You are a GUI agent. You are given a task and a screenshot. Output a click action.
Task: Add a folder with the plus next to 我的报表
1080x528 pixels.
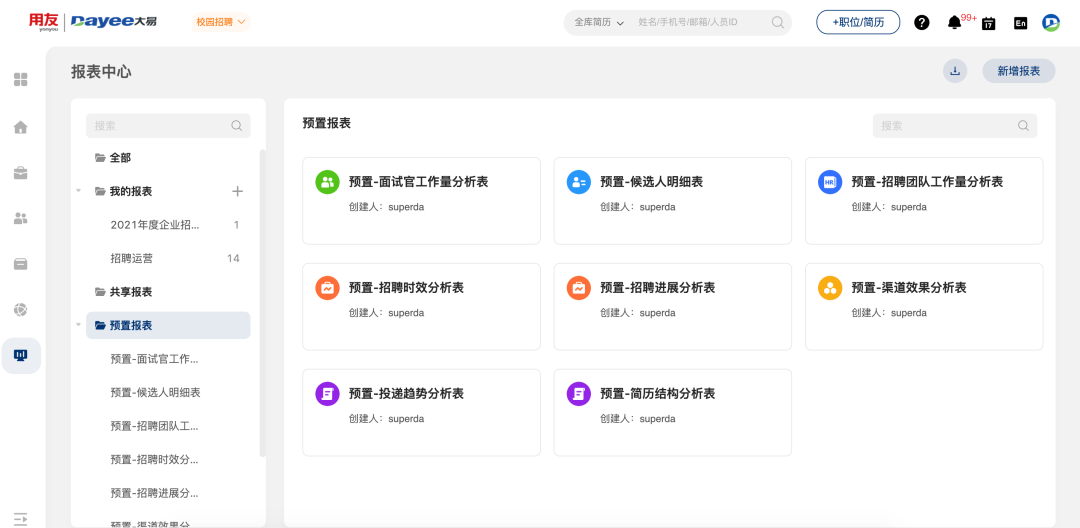click(x=238, y=191)
